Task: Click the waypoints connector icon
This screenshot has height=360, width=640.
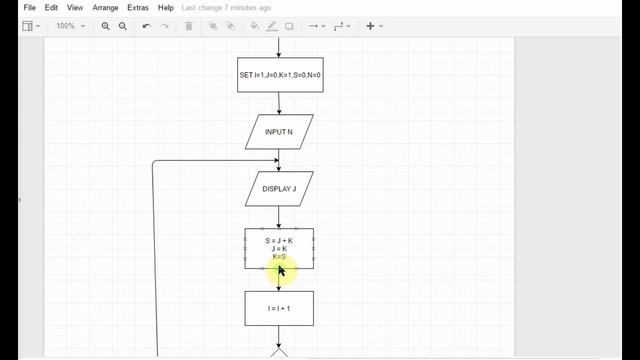Action: pyautogui.click(x=338, y=26)
